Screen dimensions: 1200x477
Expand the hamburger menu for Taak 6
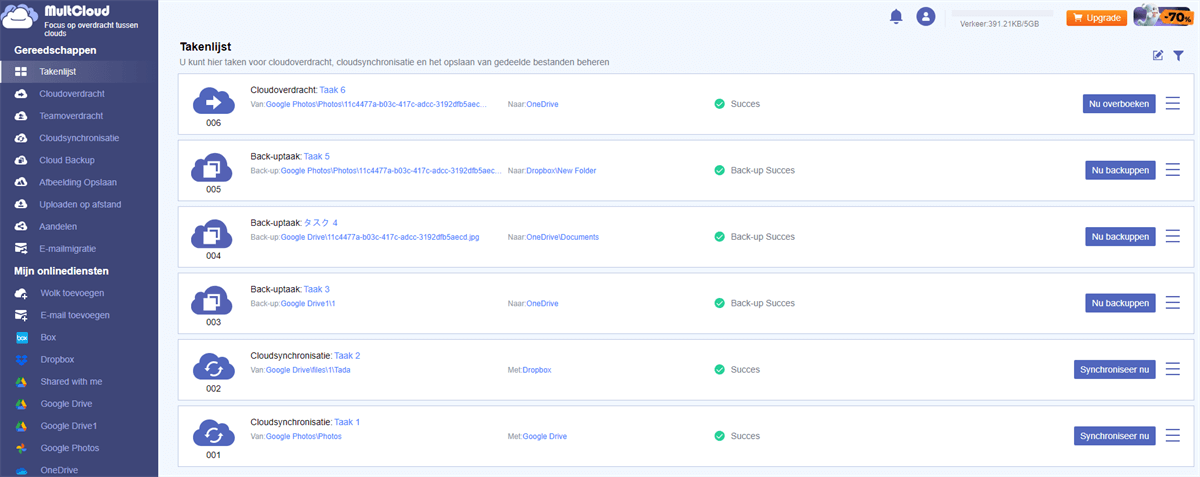tap(1173, 103)
